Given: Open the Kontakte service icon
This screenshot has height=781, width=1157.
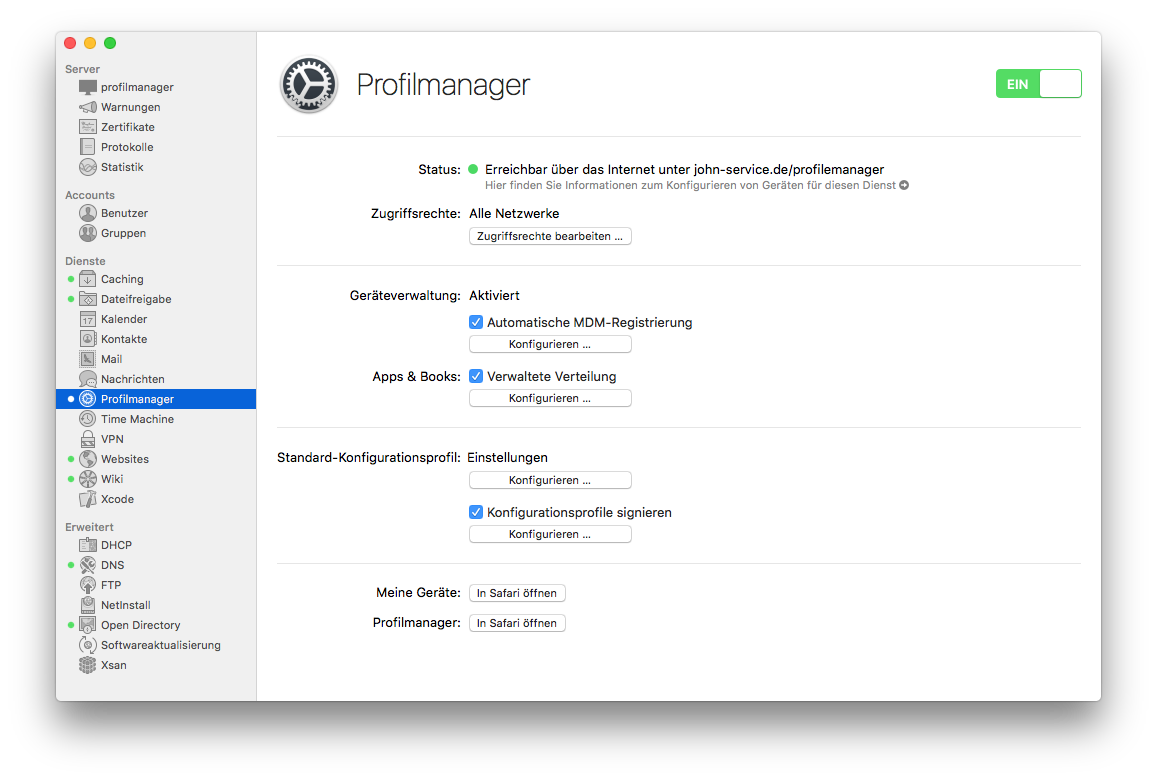Looking at the screenshot, I should point(88,339).
